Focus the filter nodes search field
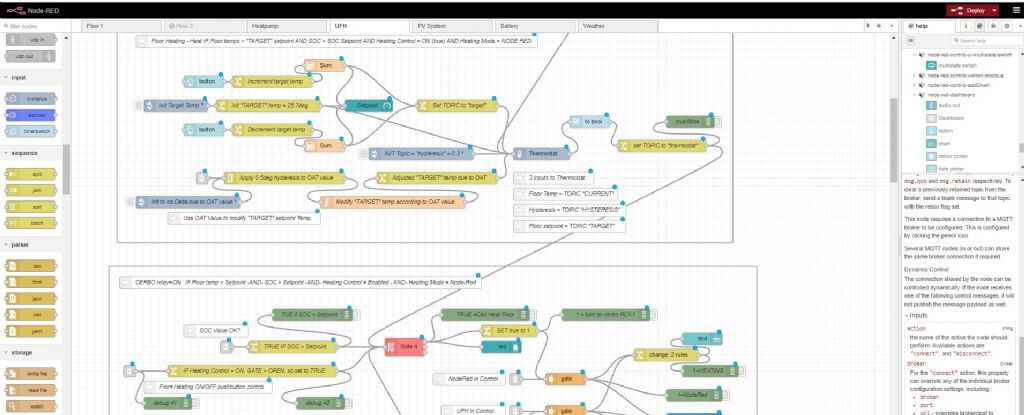Image resolution: width=1024 pixels, height=415 pixels. pos(36,26)
